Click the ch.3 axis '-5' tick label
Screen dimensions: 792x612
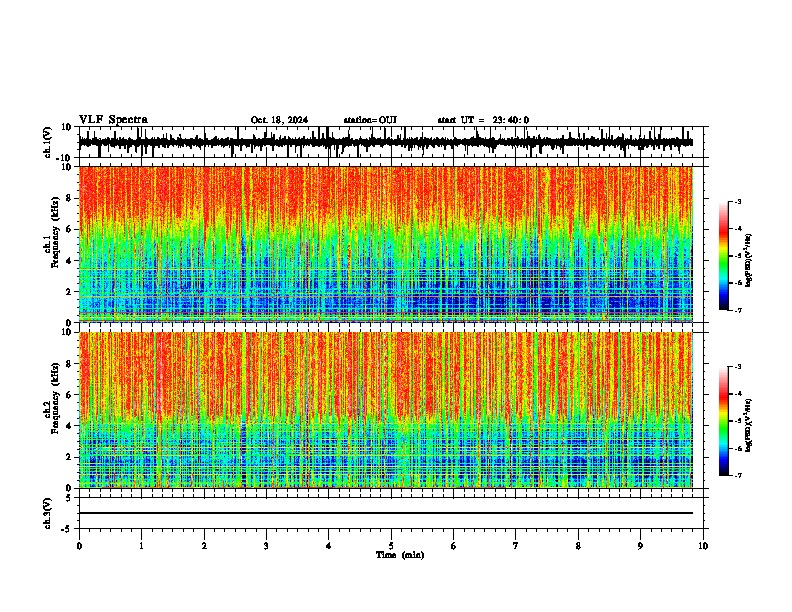(67, 529)
